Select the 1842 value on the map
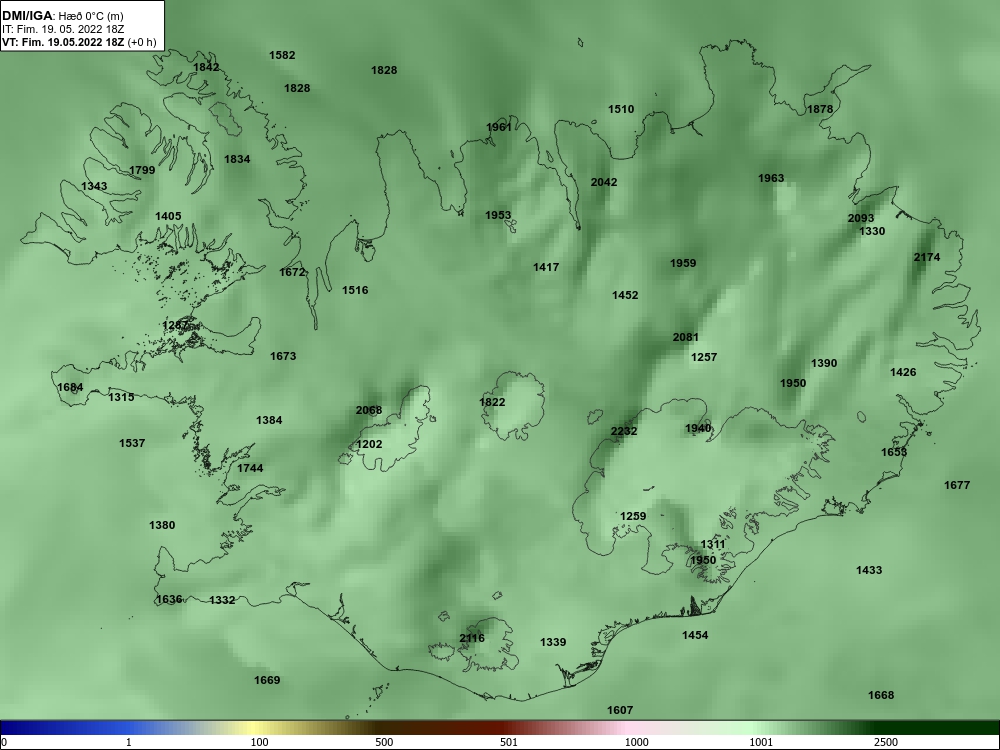Image resolution: width=1000 pixels, height=750 pixels. pyautogui.click(x=206, y=68)
